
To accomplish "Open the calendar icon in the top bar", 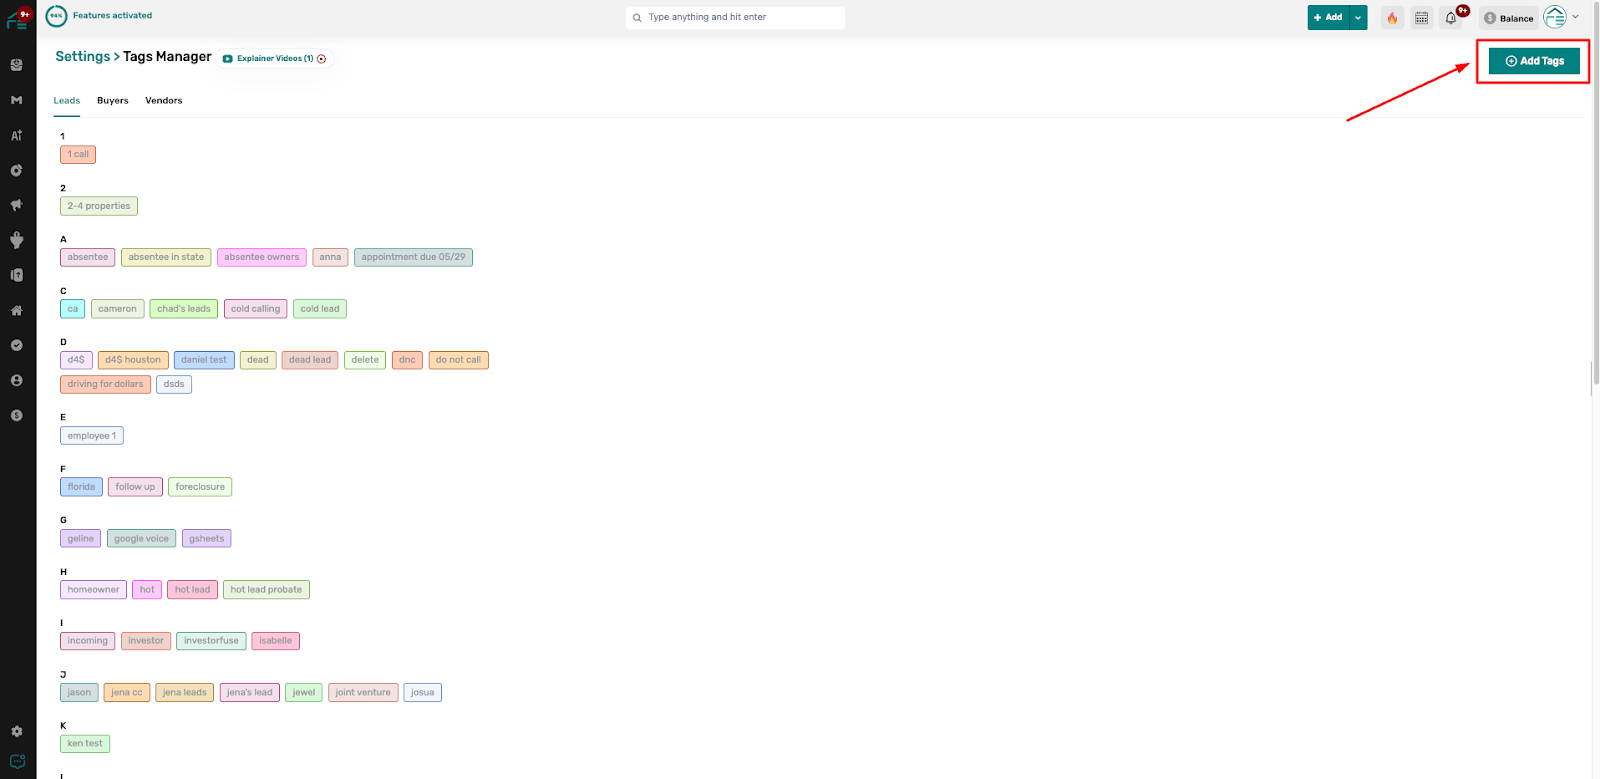I will (1421, 18).
